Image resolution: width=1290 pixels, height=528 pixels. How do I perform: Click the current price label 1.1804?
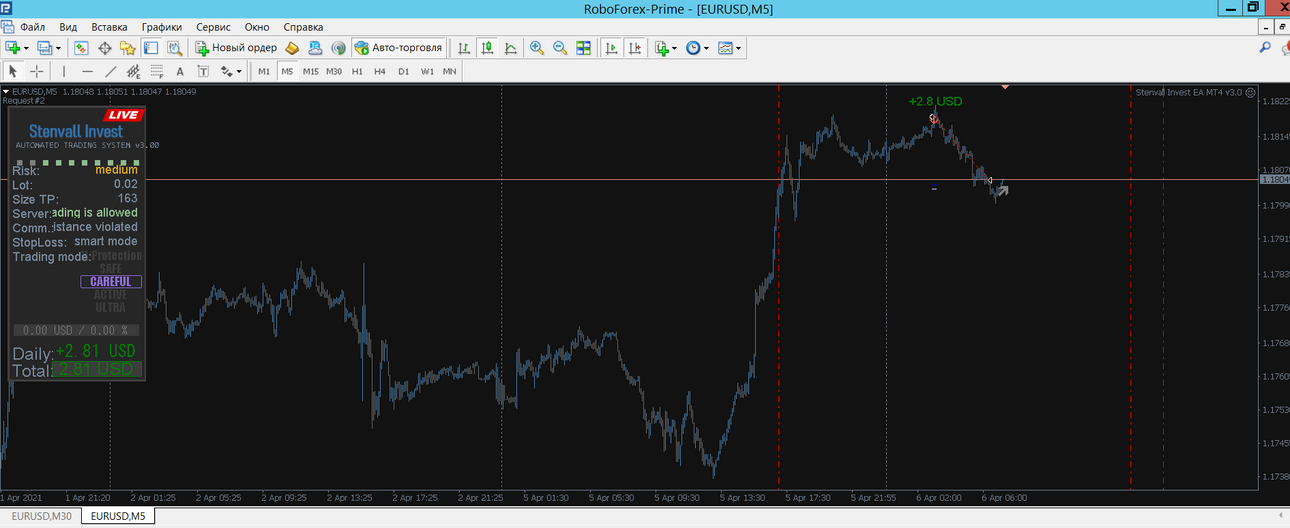pos(1275,180)
